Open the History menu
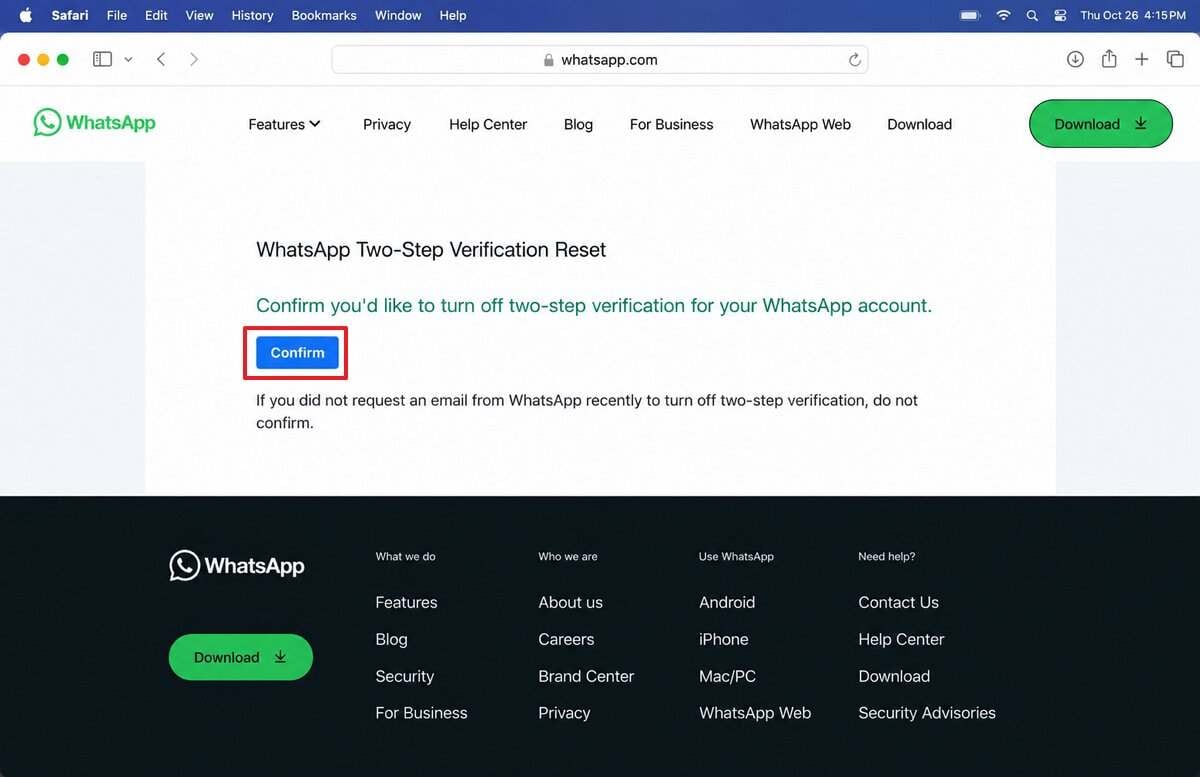 point(252,15)
